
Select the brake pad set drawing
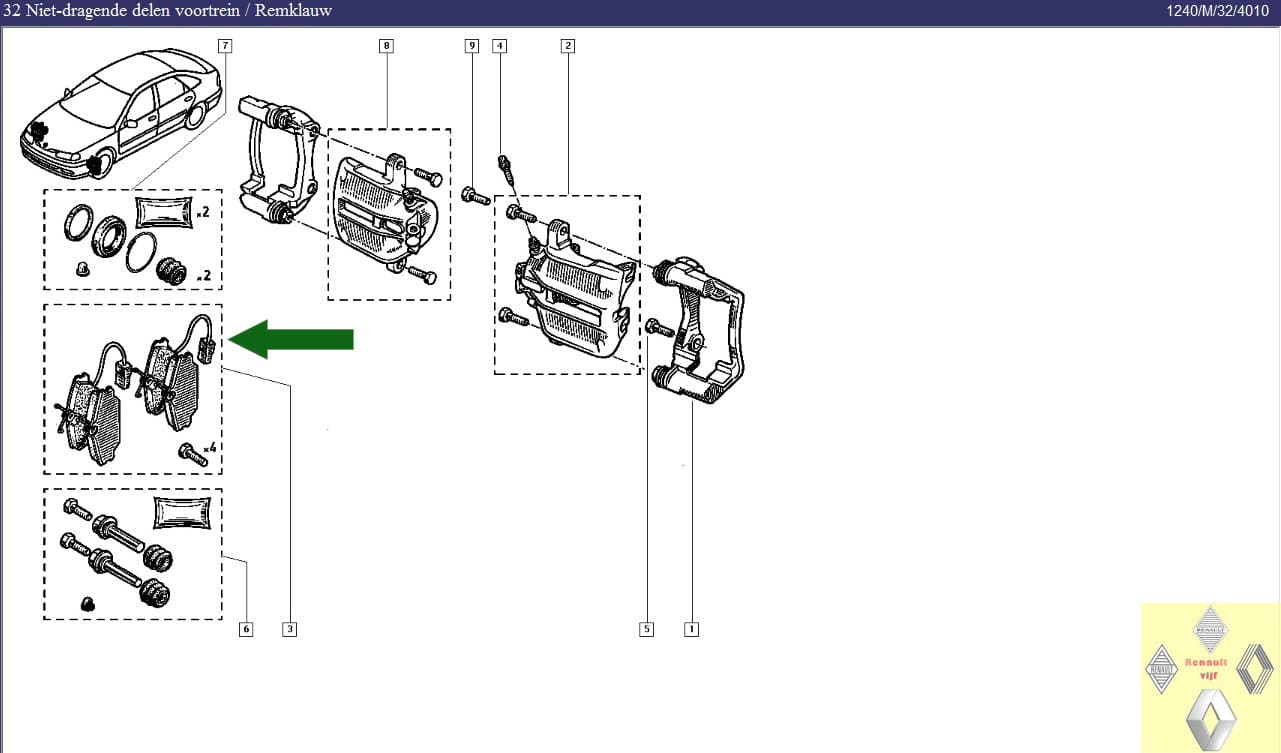tap(132, 390)
